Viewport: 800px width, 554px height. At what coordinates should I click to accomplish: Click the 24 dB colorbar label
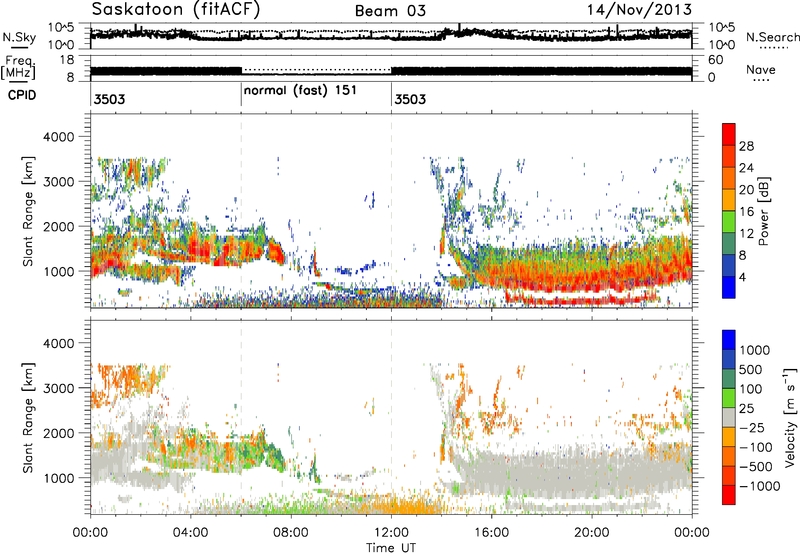click(746, 168)
